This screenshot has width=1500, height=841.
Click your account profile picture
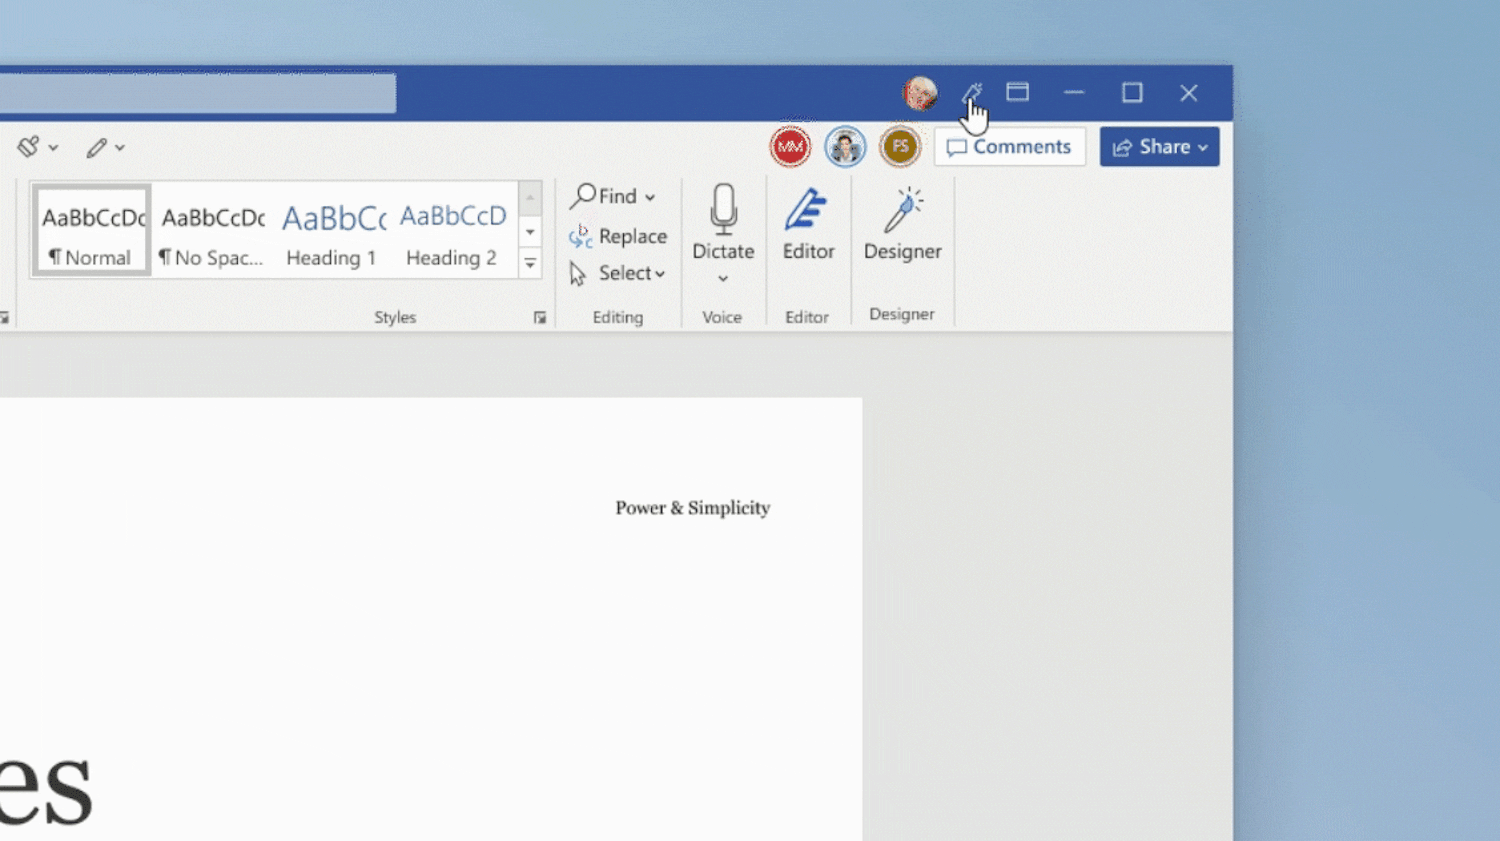click(918, 94)
